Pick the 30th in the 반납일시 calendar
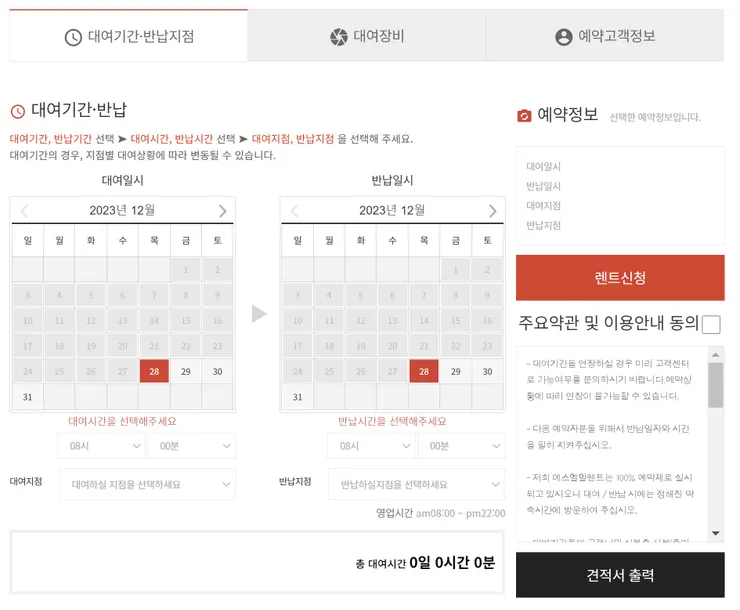The image size is (740, 610). (x=487, y=371)
